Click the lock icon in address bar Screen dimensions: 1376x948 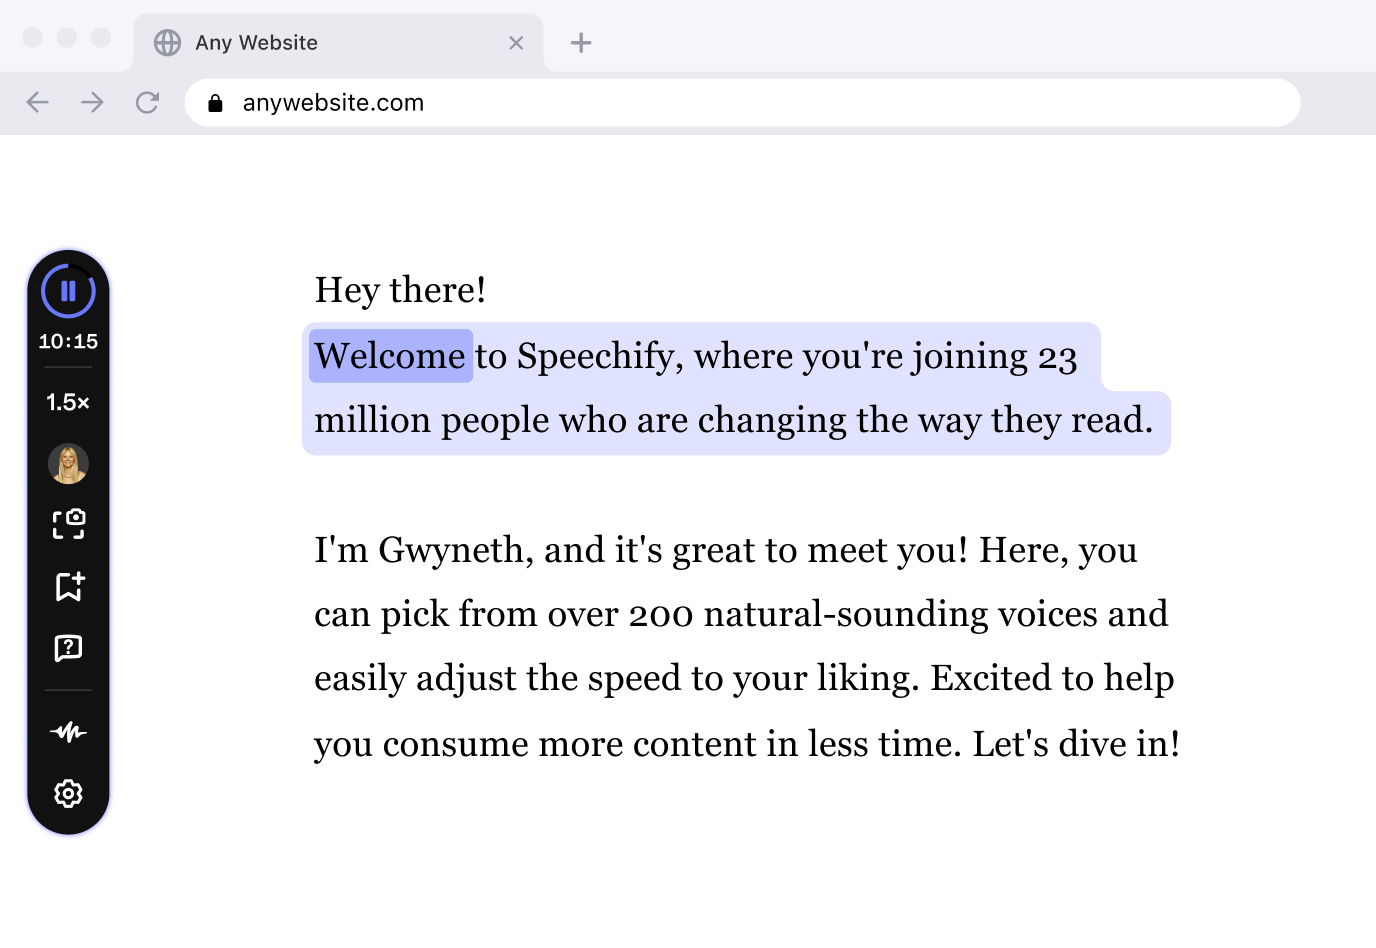click(x=215, y=103)
